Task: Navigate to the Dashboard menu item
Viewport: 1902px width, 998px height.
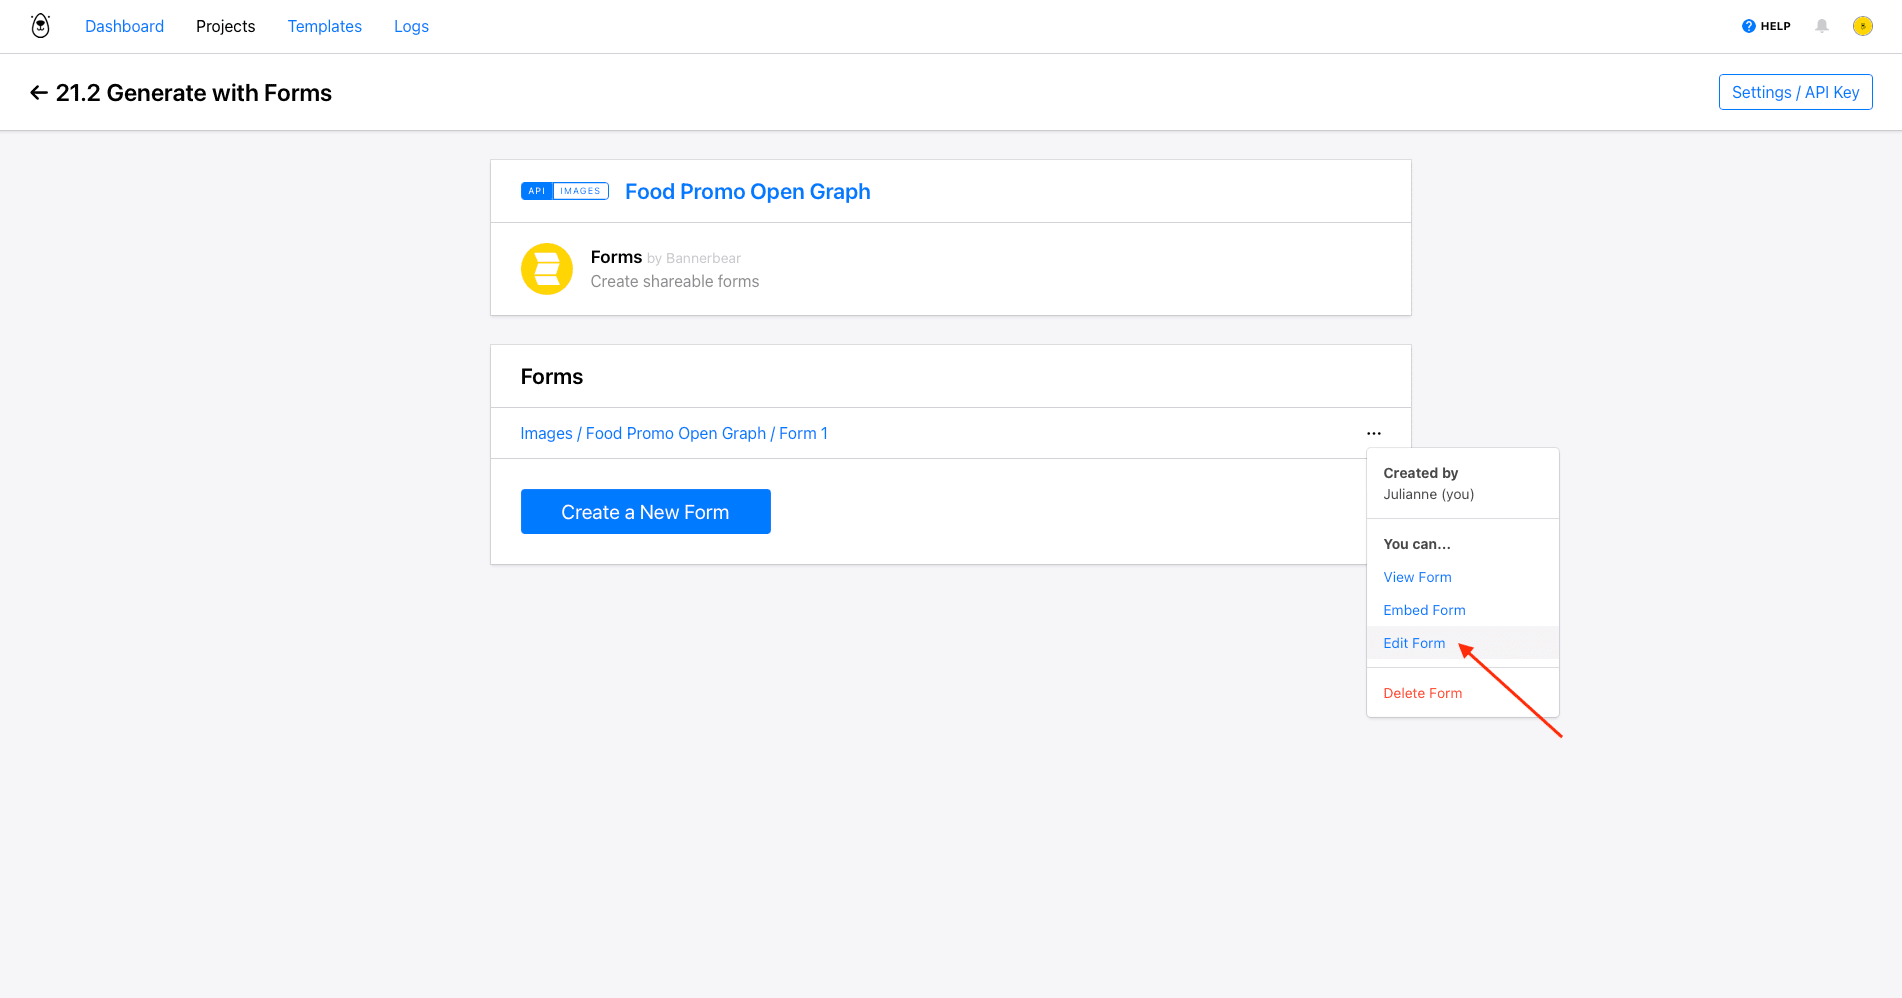Action: (124, 26)
